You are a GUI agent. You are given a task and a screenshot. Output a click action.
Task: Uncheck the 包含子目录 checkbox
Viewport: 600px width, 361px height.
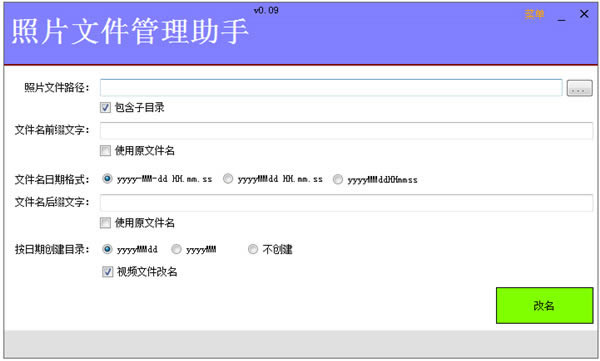pos(105,108)
